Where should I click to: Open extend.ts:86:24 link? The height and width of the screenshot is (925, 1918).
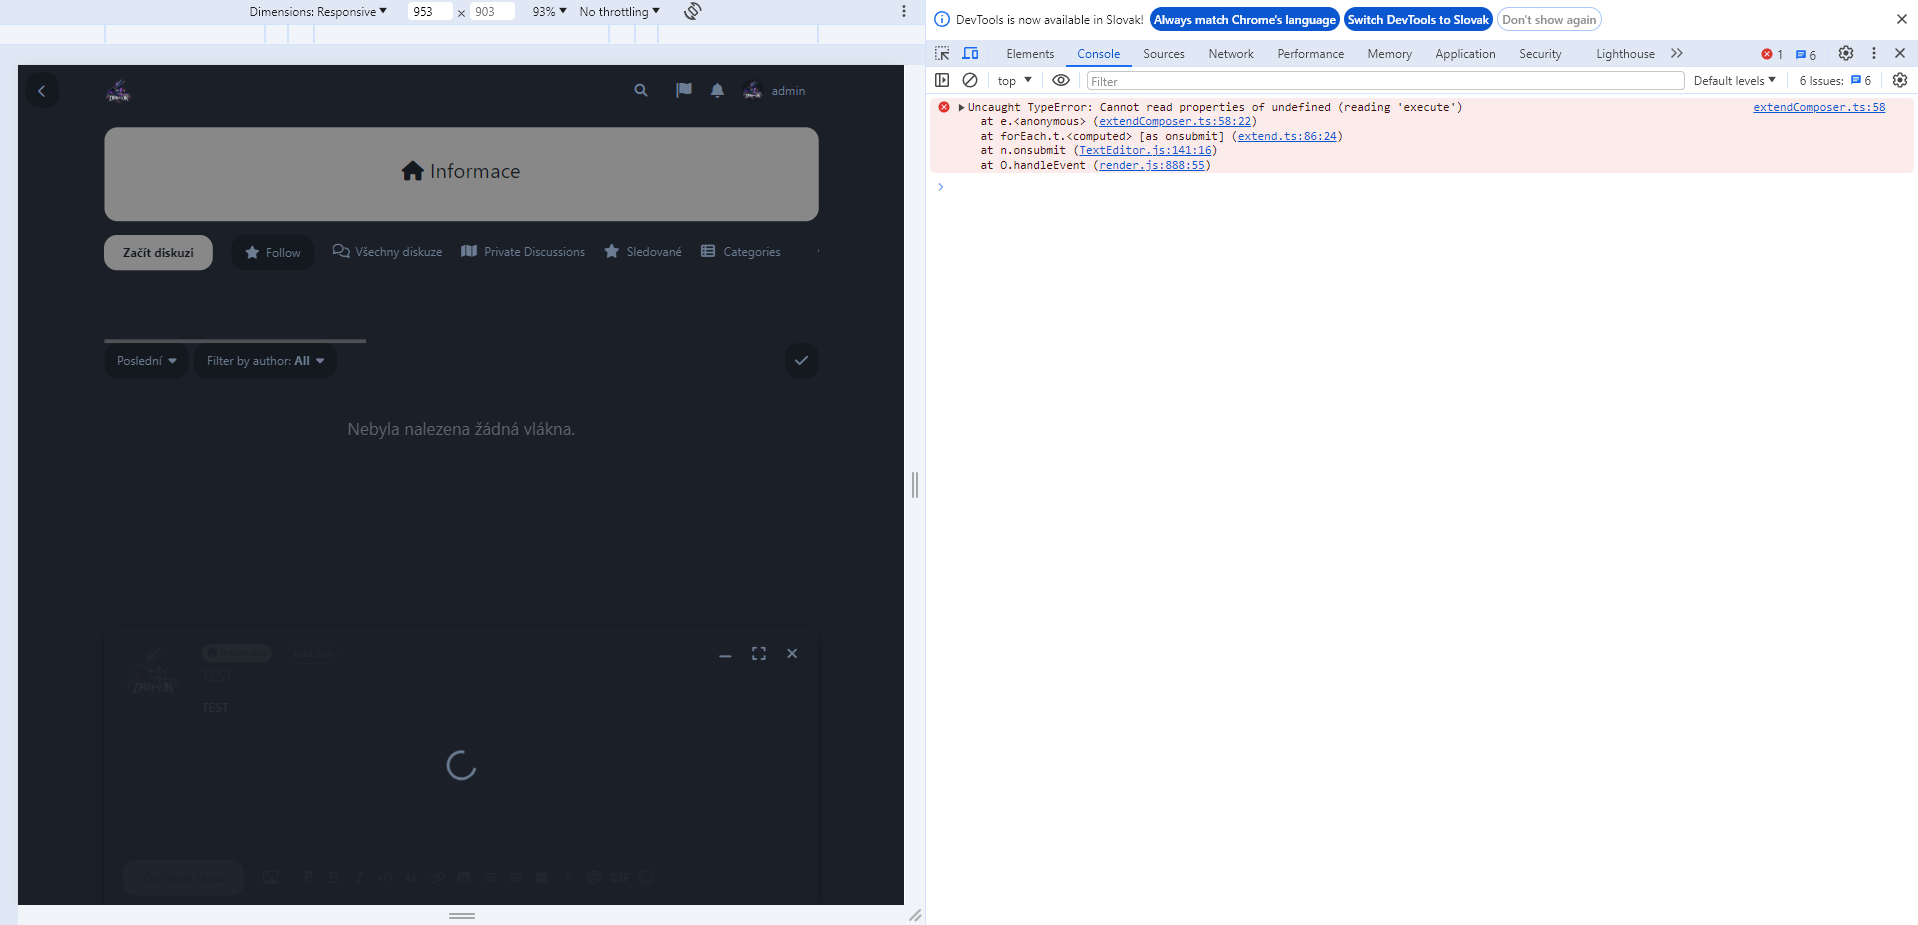pos(1287,136)
